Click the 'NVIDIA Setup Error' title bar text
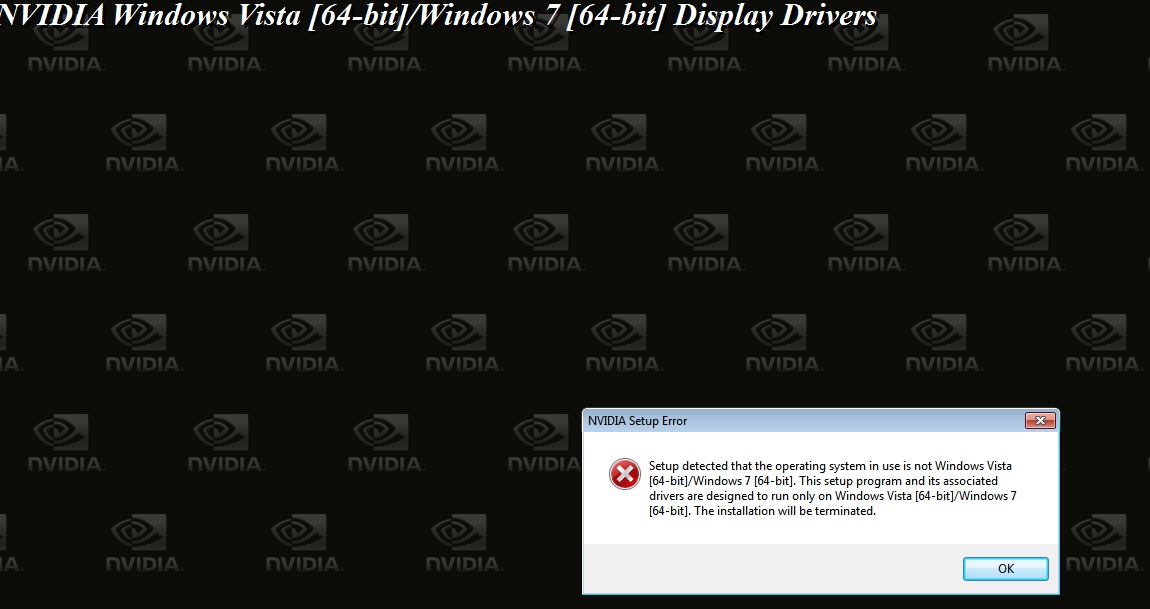 pyautogui.click(x=637, y=421)
